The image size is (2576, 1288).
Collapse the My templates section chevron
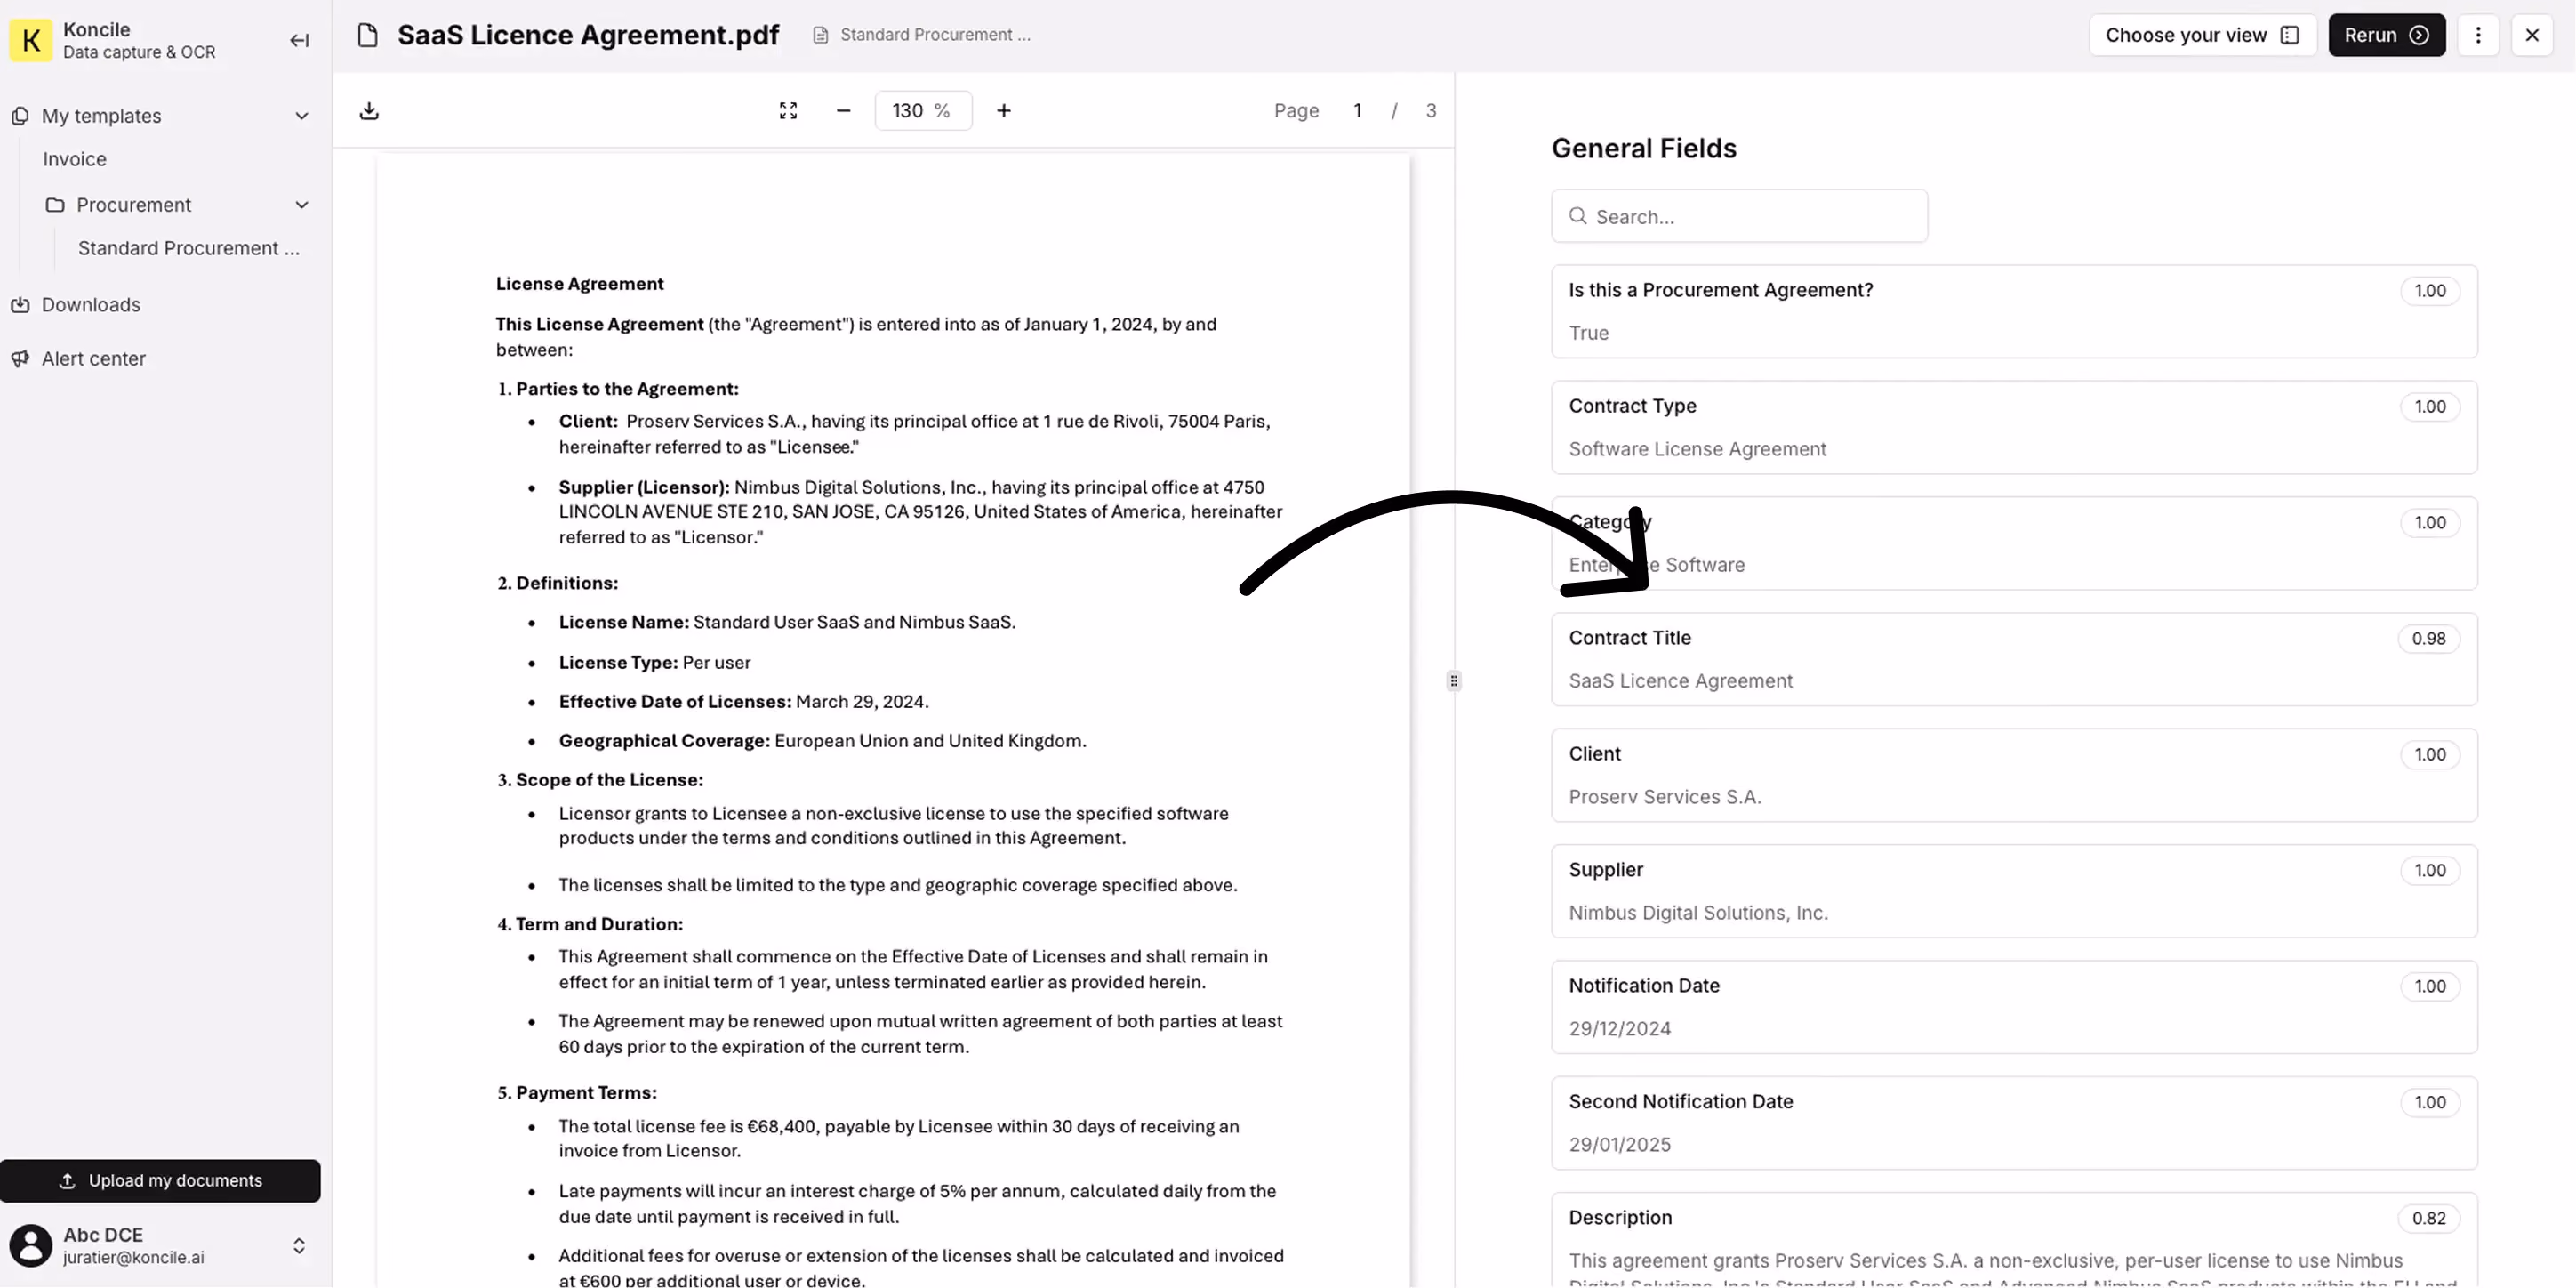click(301, 116)
